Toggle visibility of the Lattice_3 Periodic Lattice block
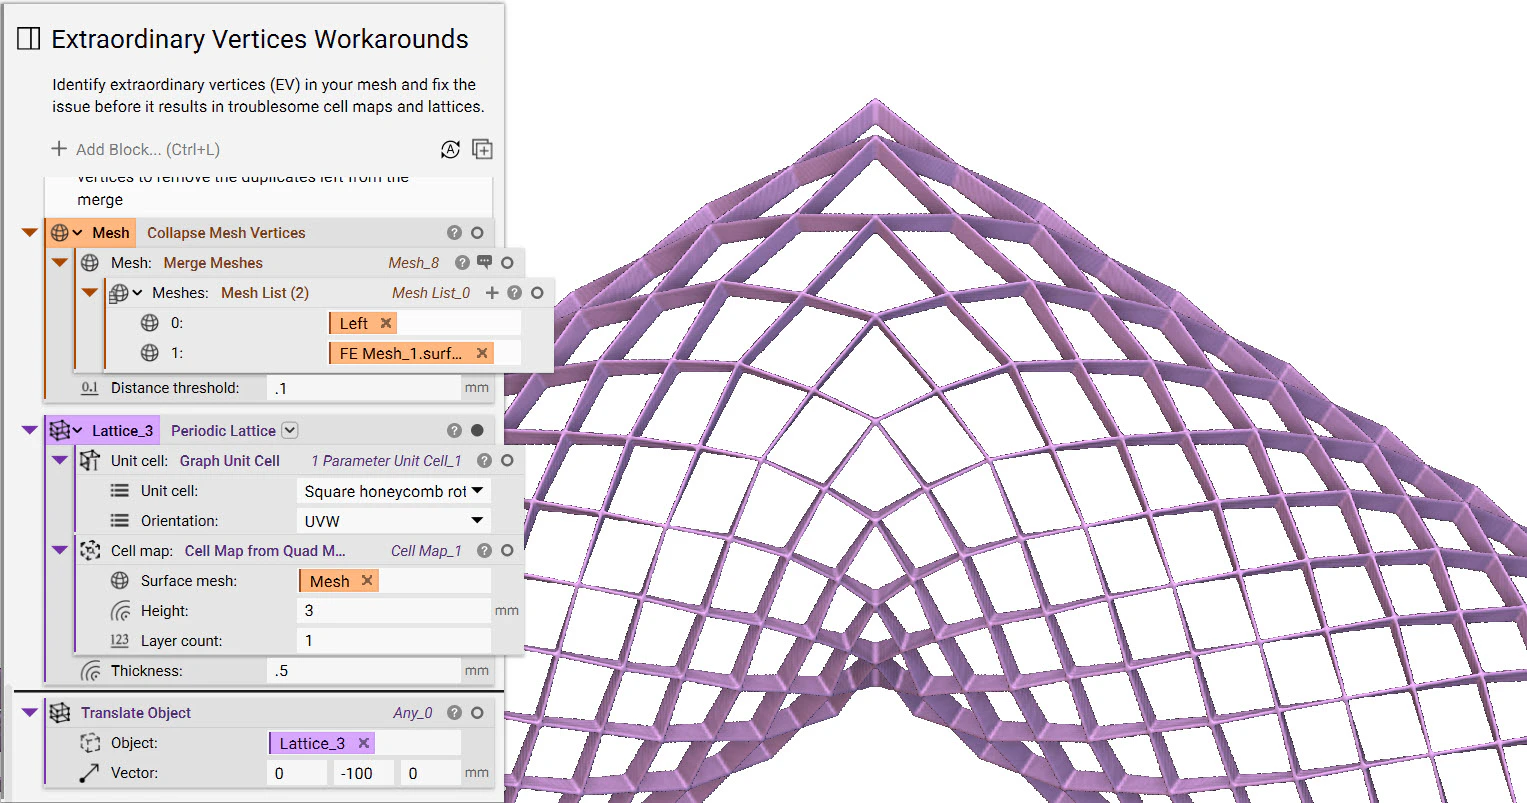 478,430
